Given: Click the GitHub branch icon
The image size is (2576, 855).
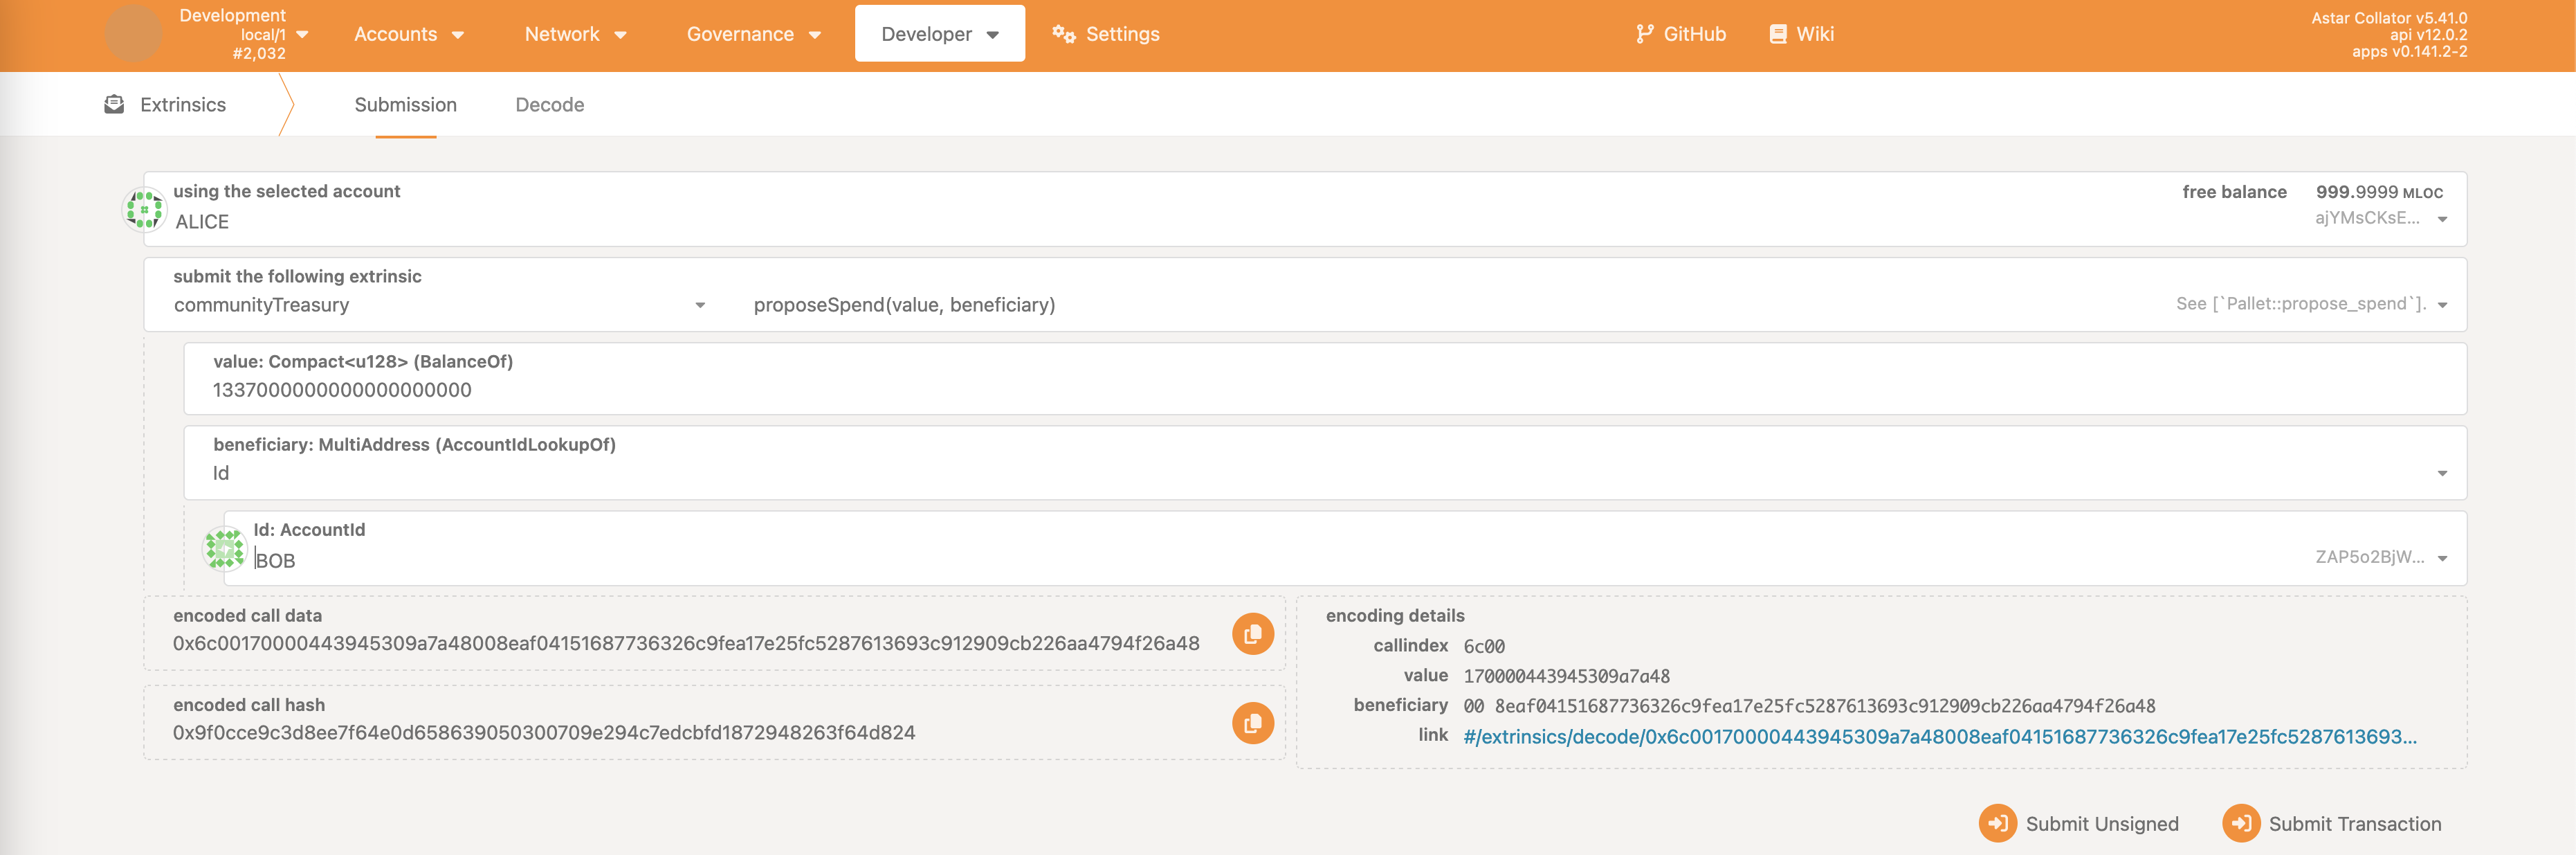Looking at the screenshot, I should (x=1644, y=34).
